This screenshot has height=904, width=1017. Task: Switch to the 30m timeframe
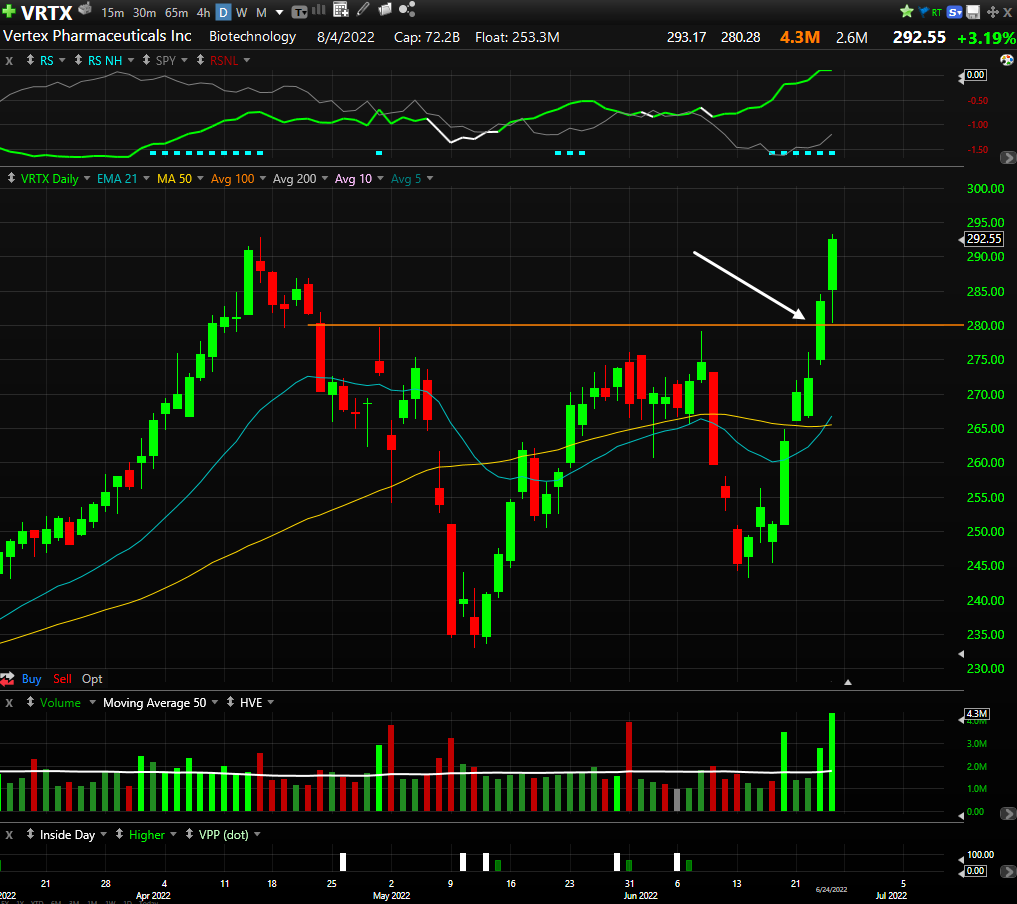coord(144,12)
